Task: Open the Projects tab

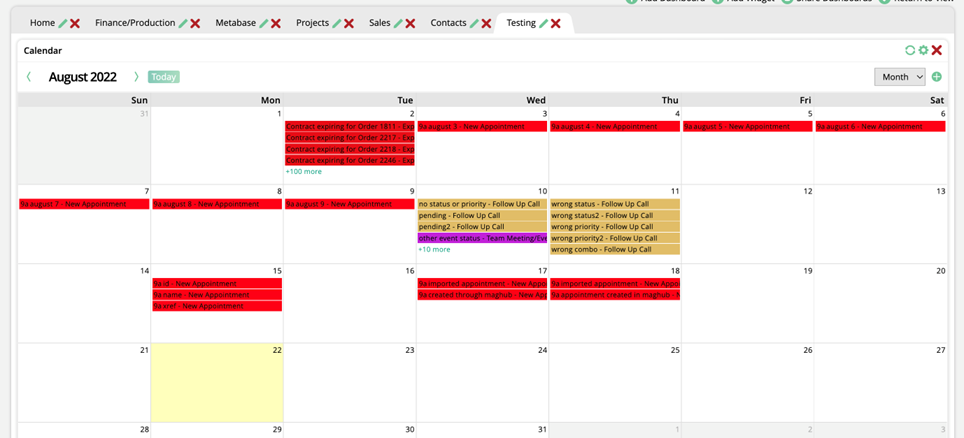Action: (312, 23)
